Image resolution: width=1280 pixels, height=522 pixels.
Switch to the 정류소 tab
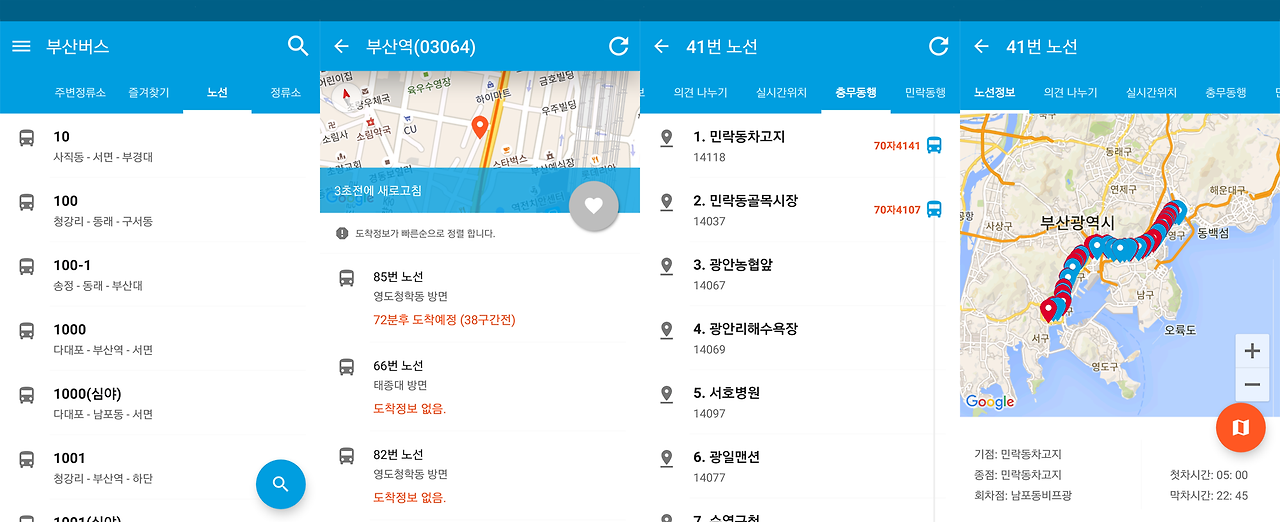pyautogui.click(x=285, y=92)
